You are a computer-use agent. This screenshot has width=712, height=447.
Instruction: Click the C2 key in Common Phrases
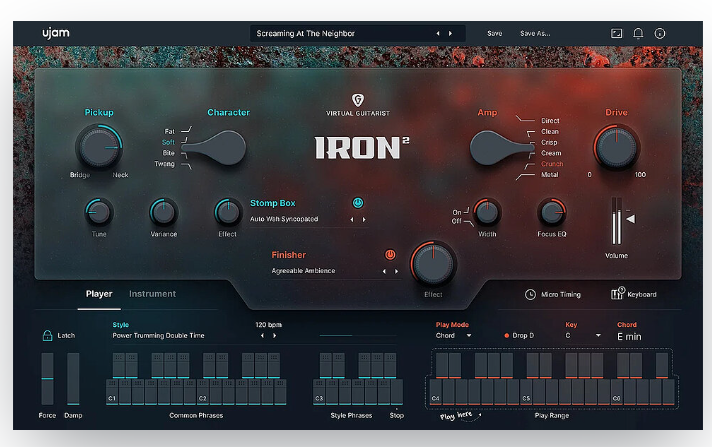(203, 392)
